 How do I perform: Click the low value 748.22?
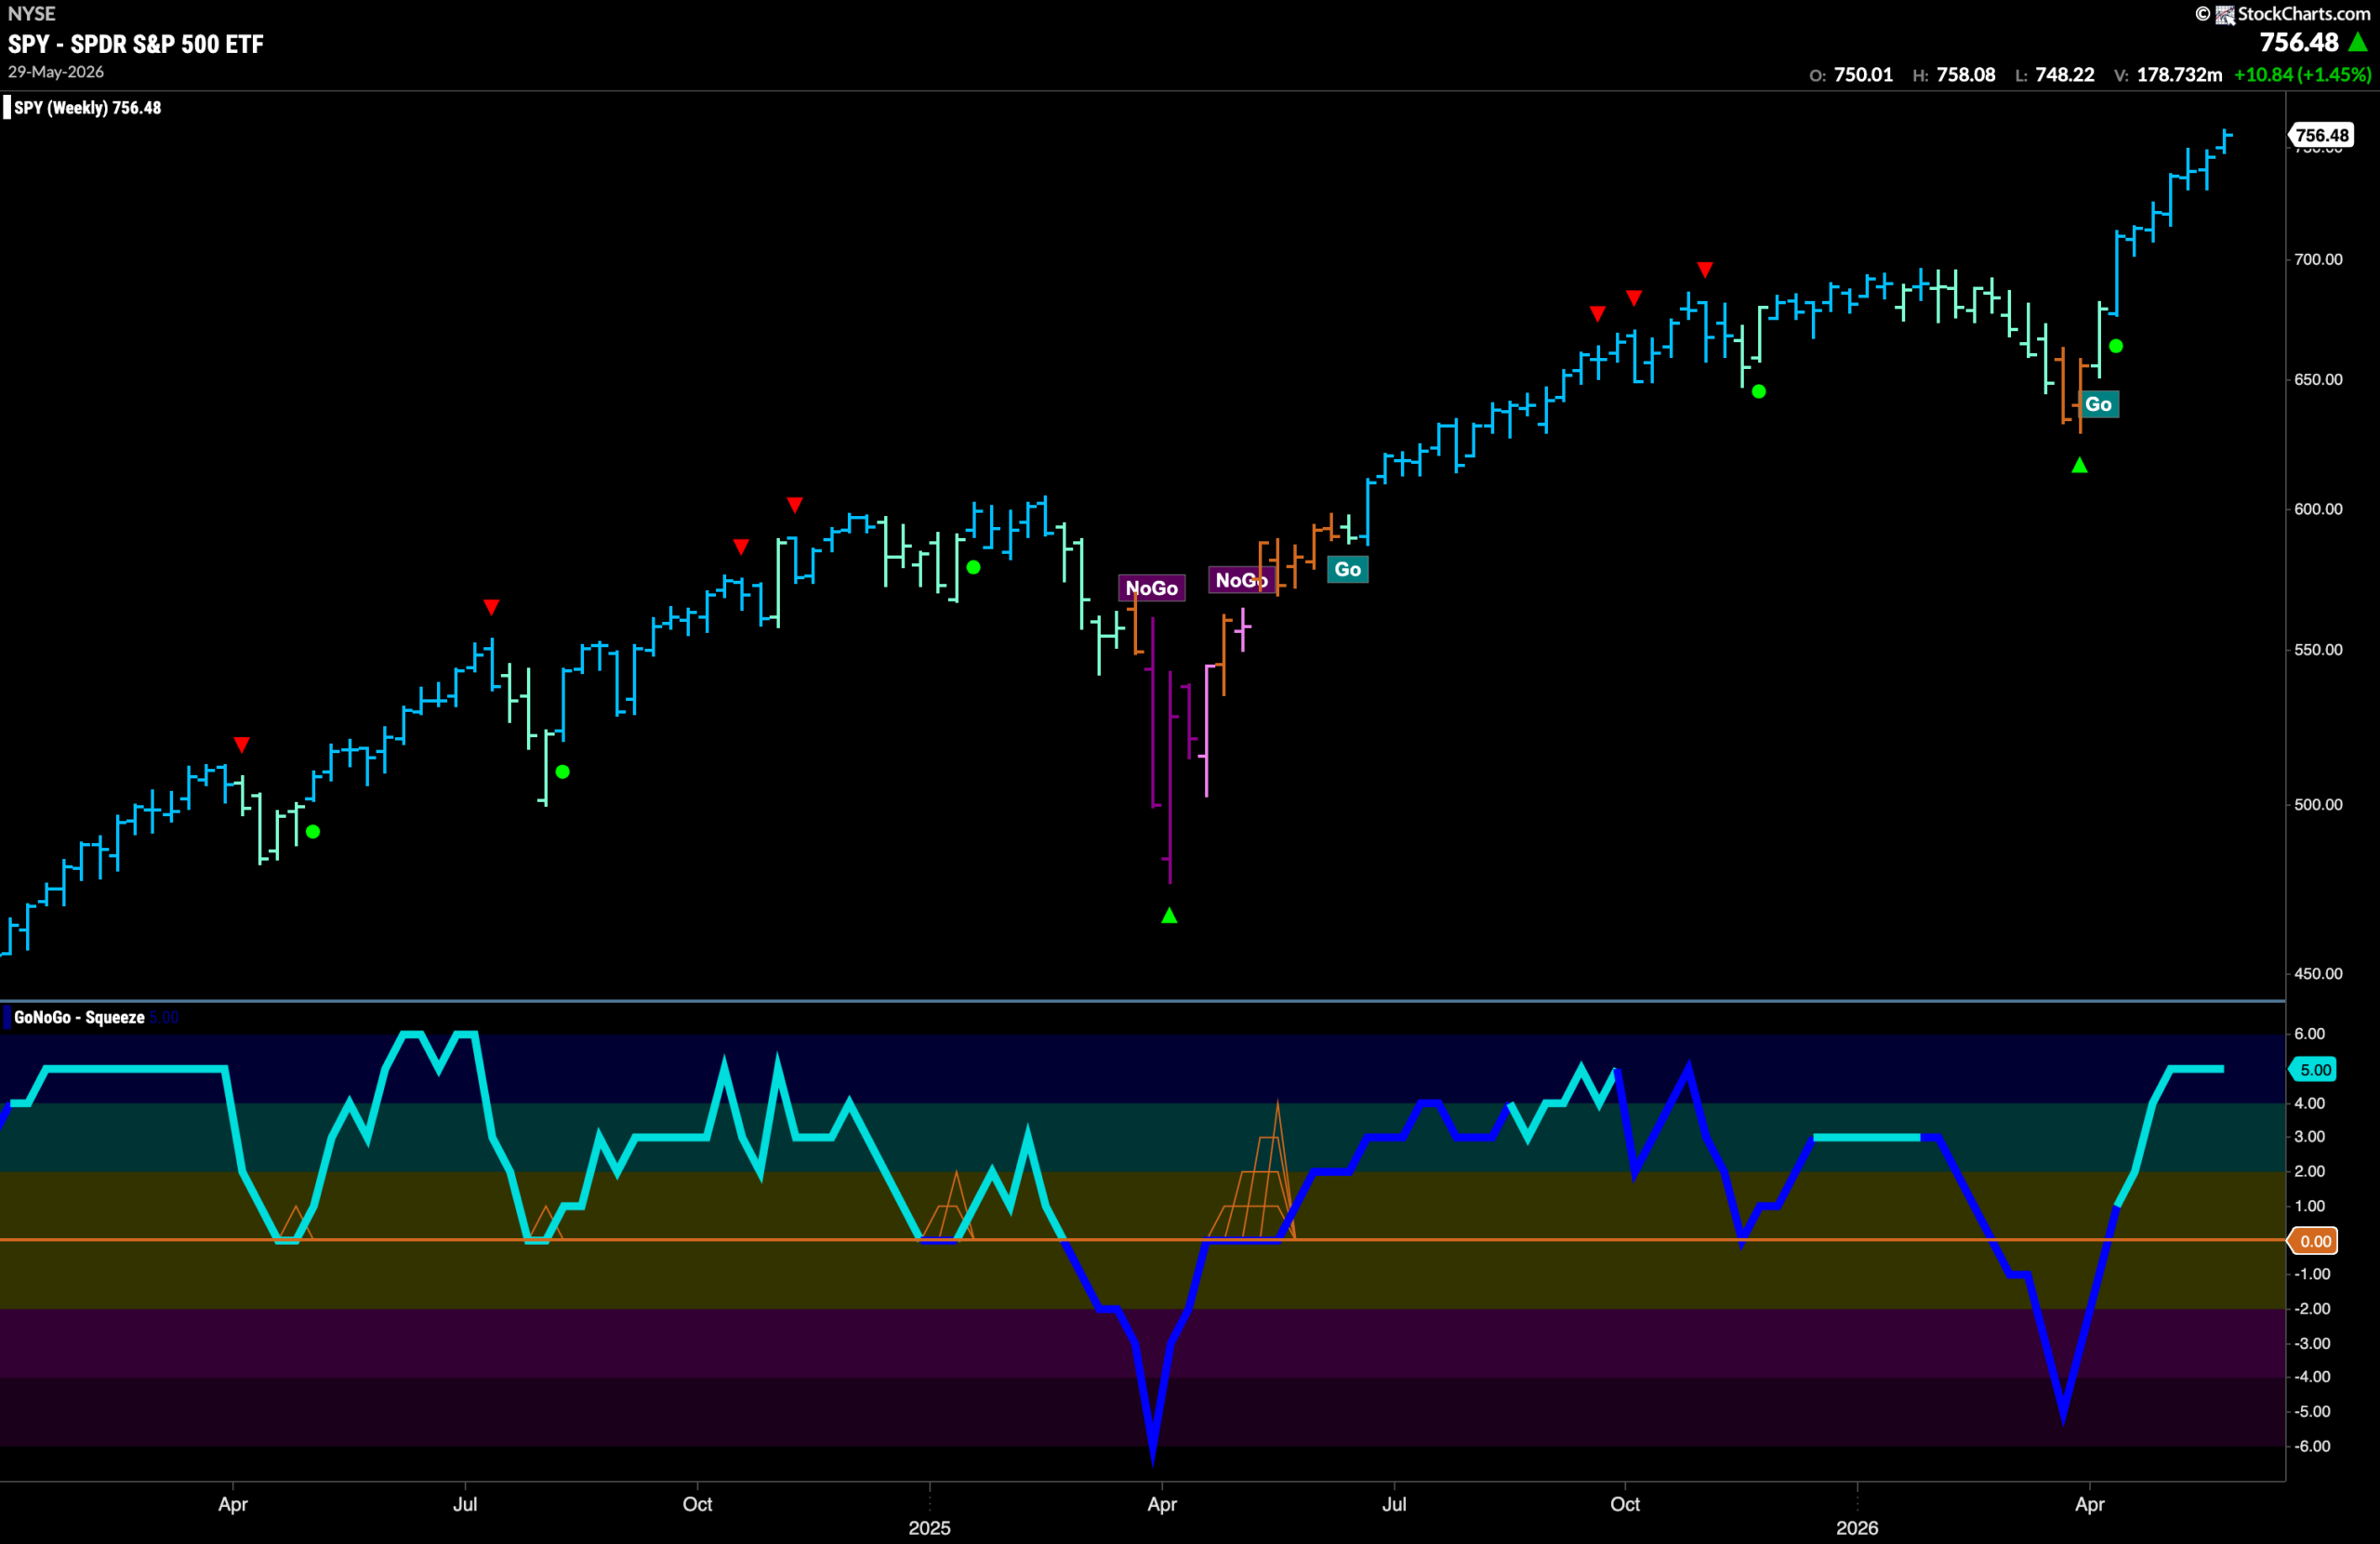pyautogui.click(x=2064, y=75)
